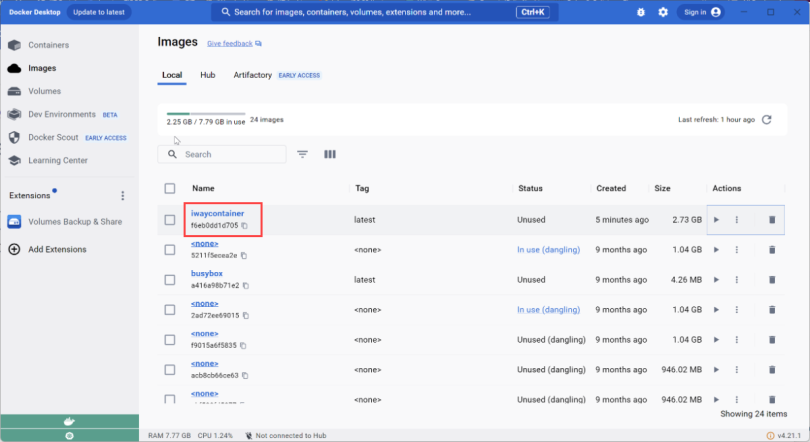Open Volumes in the left sidebar
Viewport: 810px width, 442px height.
[44, 91]
